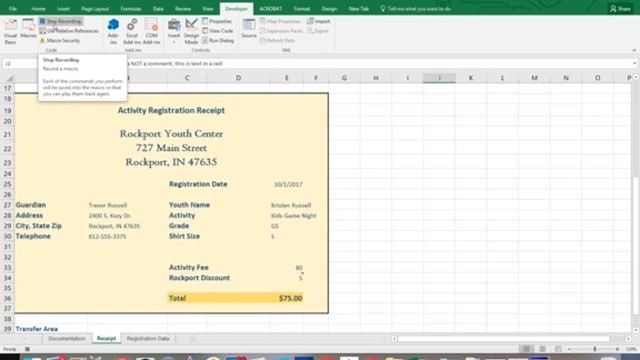Viewport: 640px width, 360px height.
Task: Open the ACROBAT ribbon tab
Action: click(x=271, y=9)
